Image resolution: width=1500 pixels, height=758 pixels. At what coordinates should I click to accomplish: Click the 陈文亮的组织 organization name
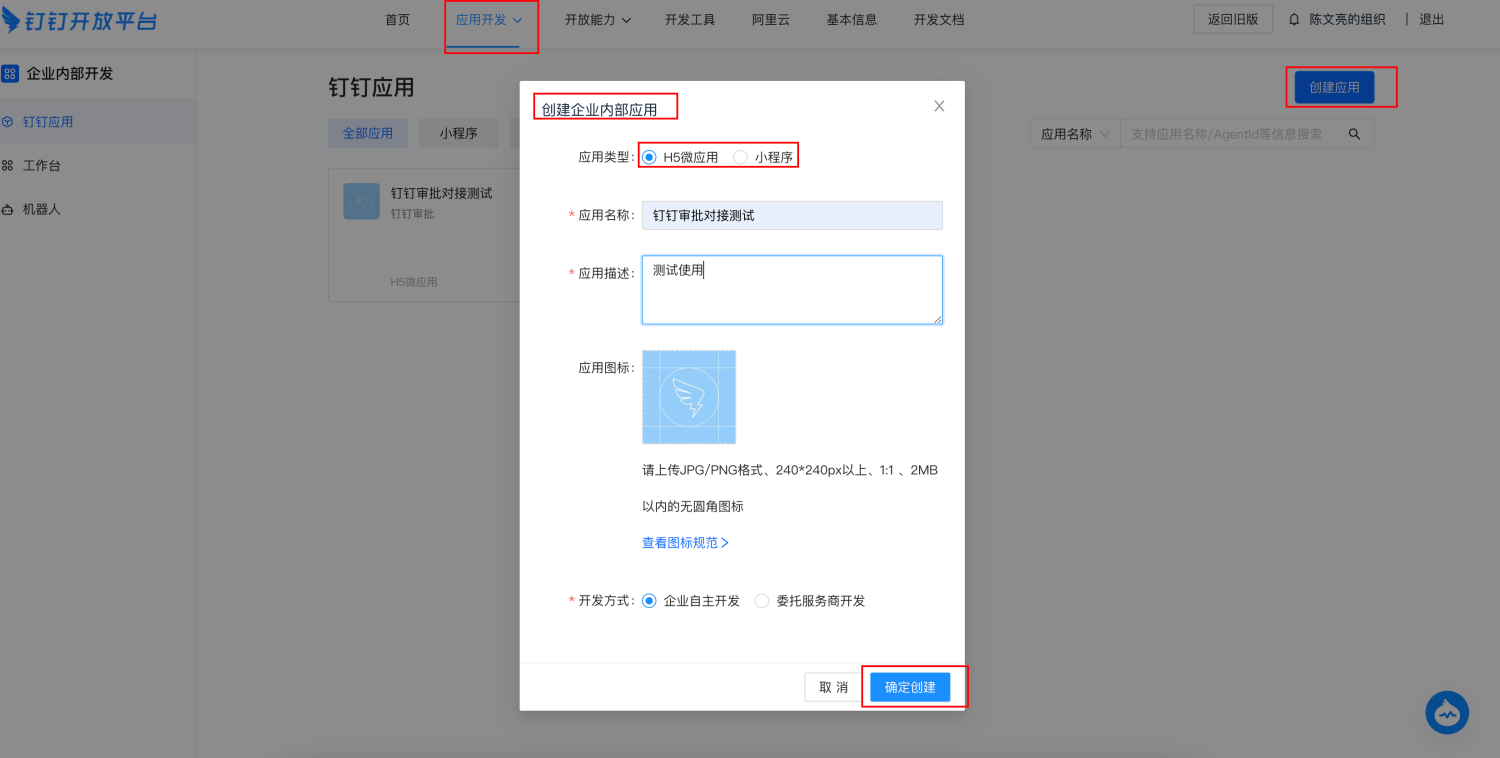tap(1348, 19)
